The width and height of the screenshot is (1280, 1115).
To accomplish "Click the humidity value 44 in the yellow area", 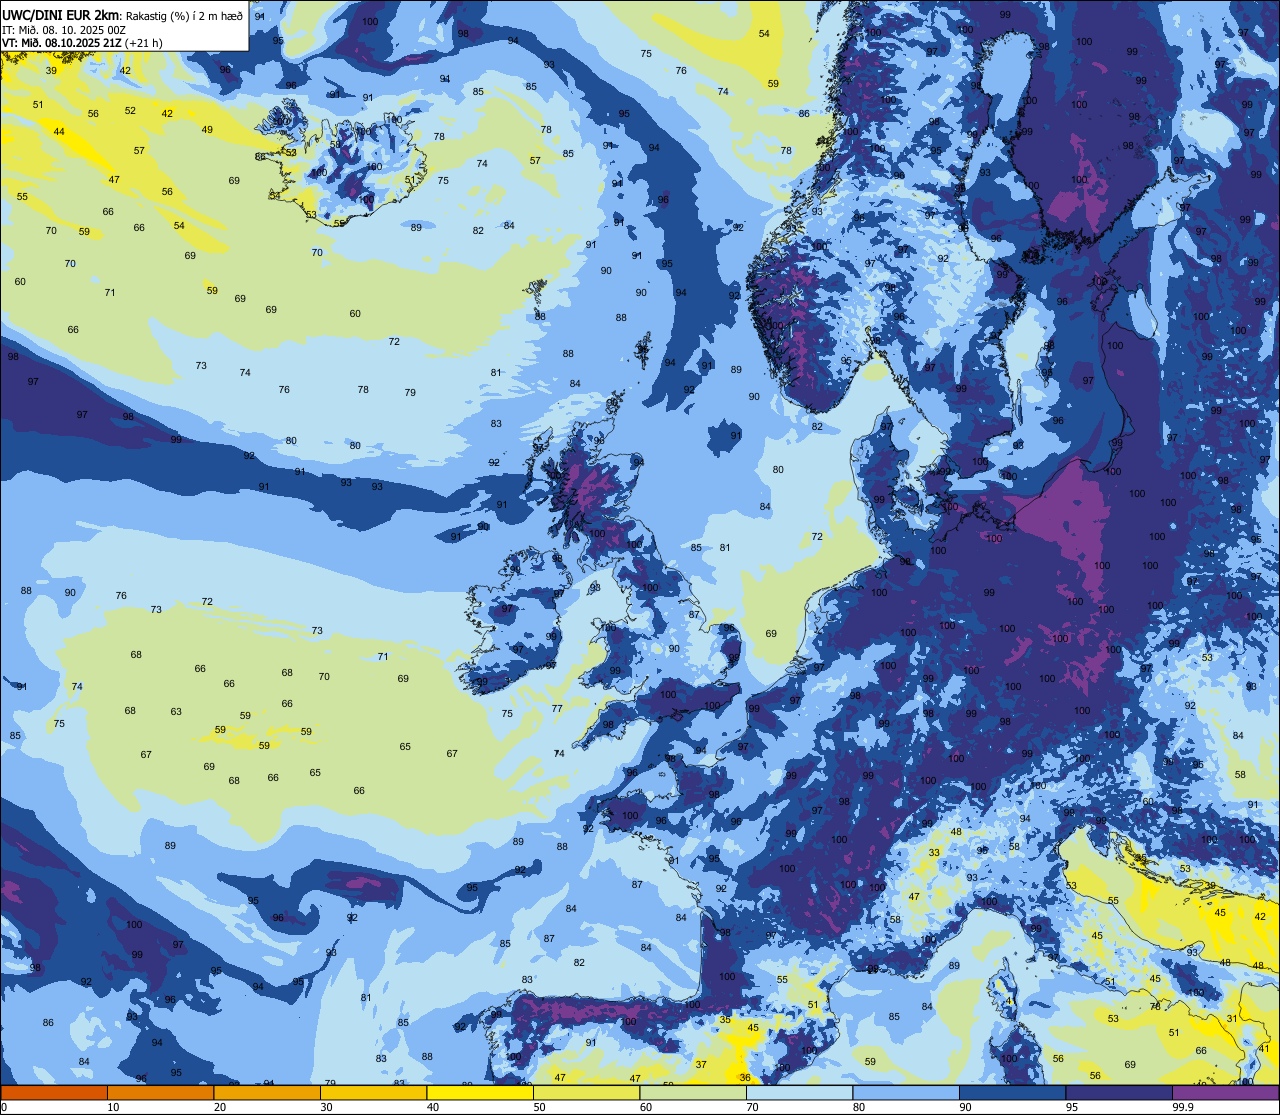I will pyautogui.click(x=59, y=132).
